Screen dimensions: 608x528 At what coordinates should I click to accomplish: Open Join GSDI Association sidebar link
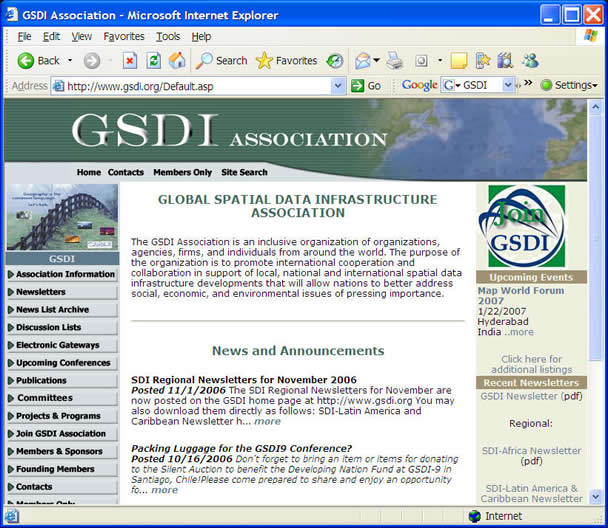pos(62,434)
